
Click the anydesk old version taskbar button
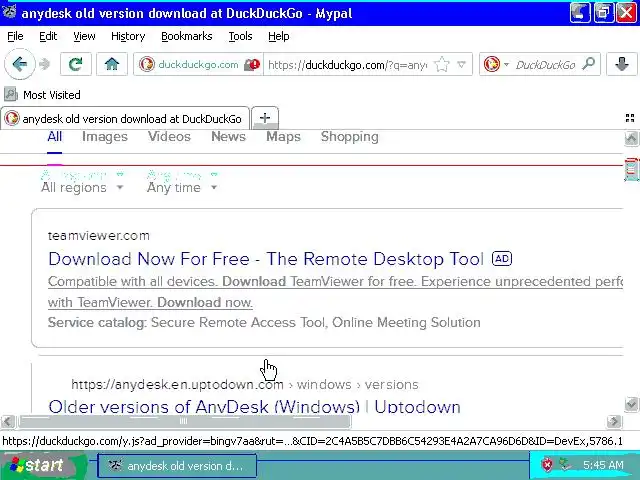tap(177, 466)
